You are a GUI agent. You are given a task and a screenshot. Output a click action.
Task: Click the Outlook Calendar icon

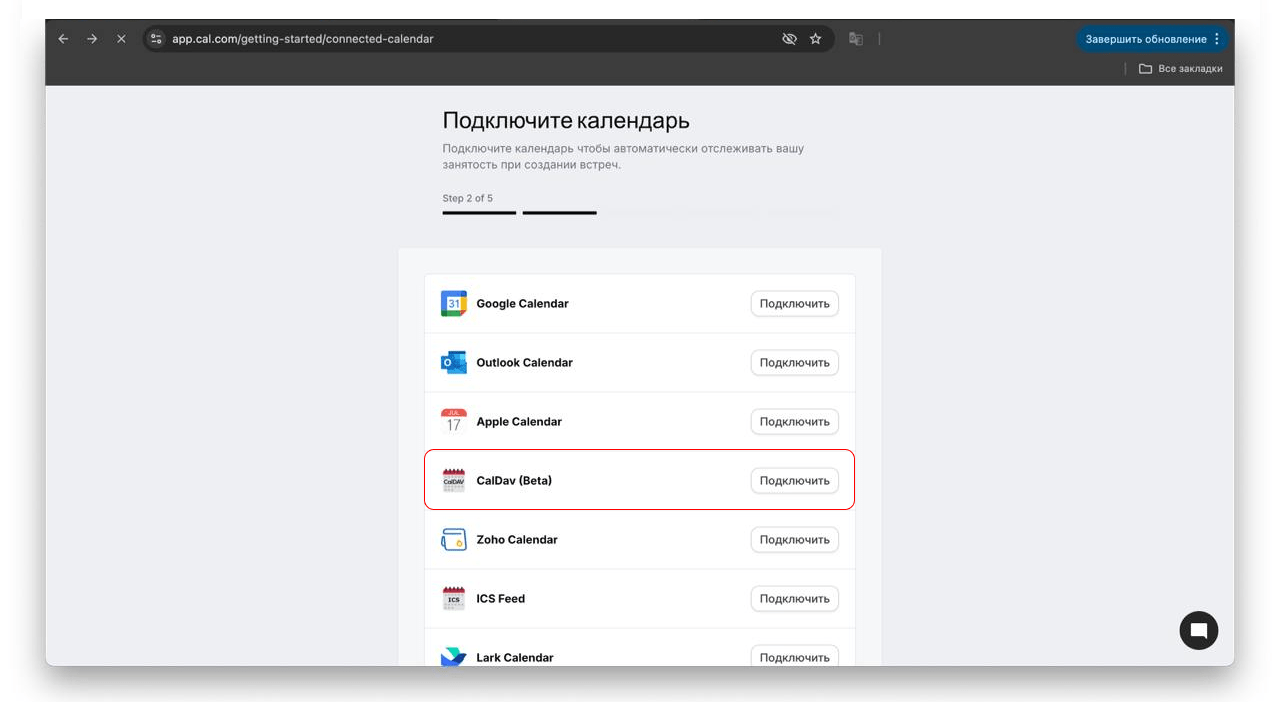coord(454,363)
